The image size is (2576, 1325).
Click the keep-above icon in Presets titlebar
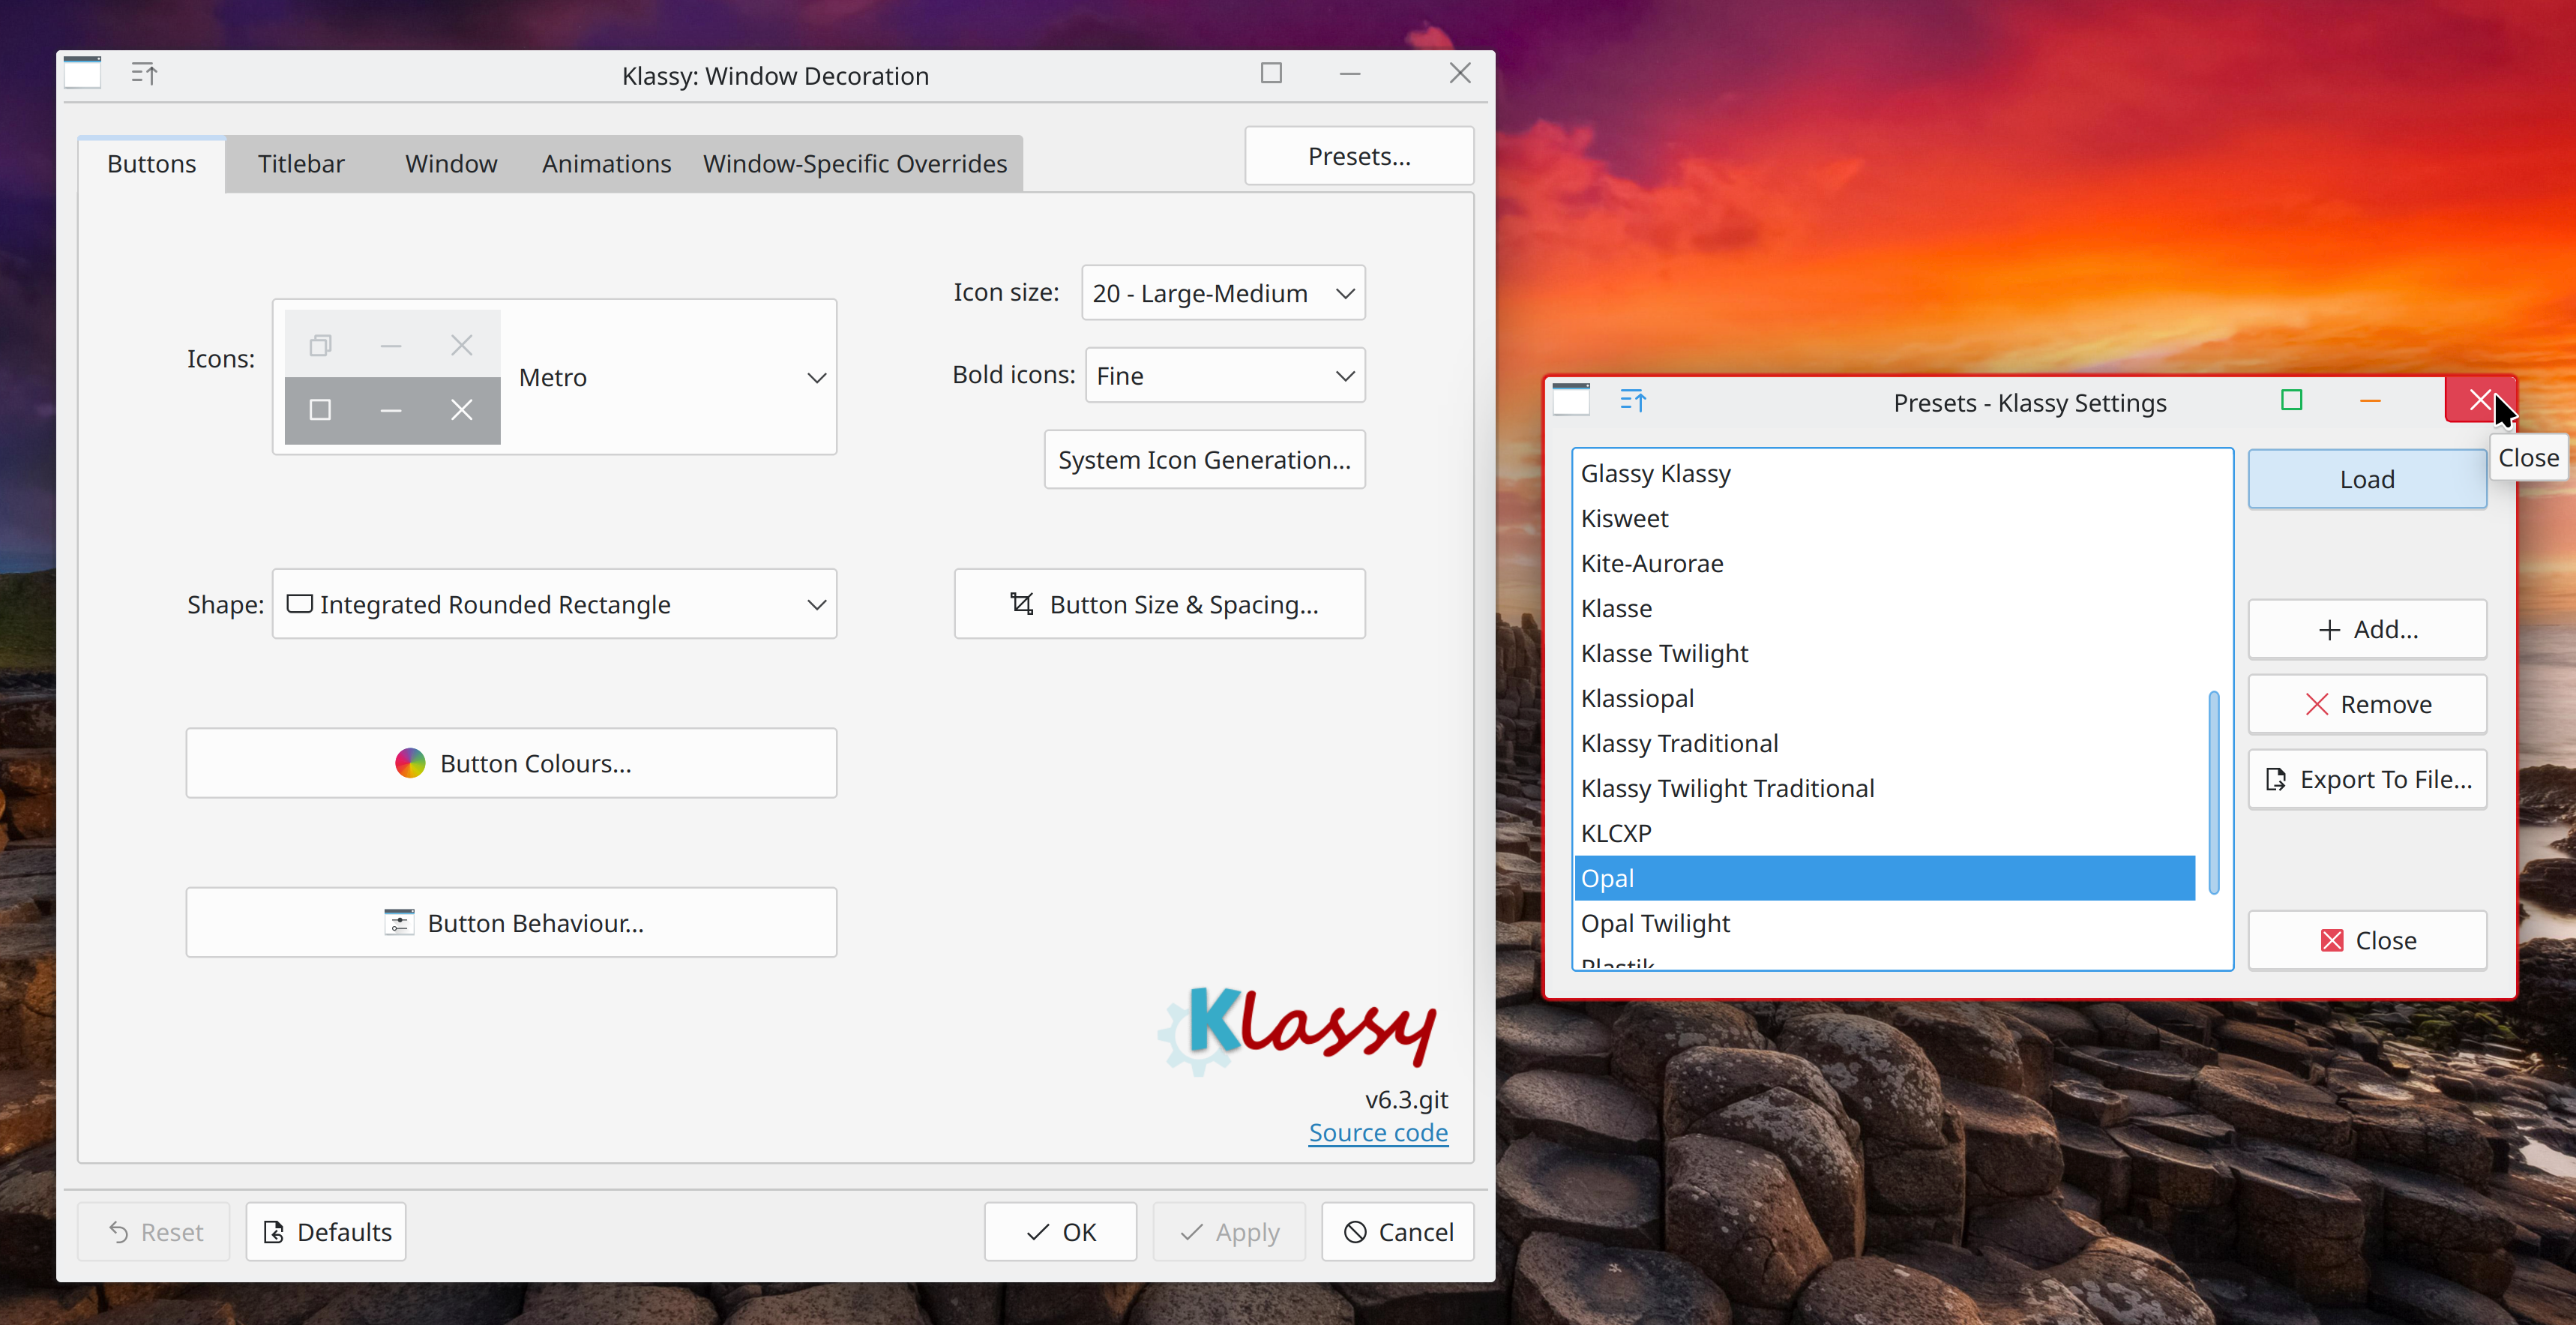1632,401
